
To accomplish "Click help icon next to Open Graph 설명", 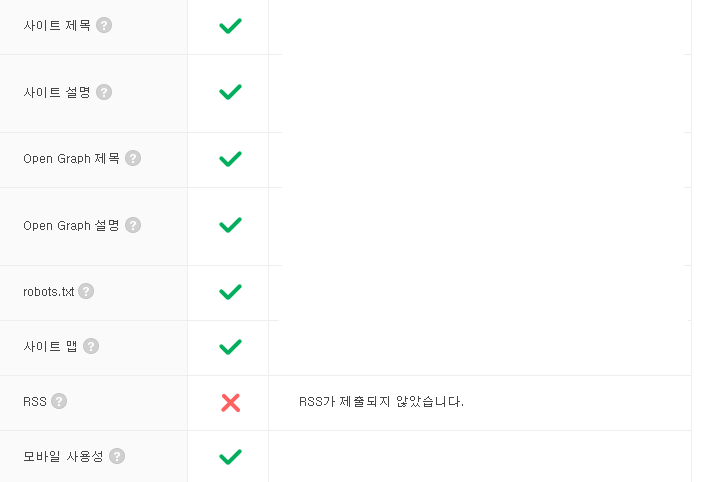I will 133,225.
